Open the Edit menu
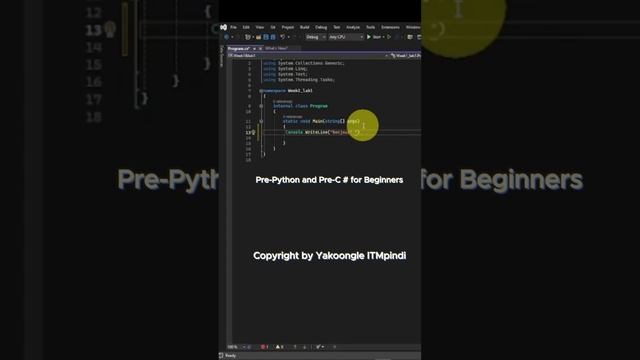The width and height of the screenshot is (640, 360). click(x=246, y=27)
